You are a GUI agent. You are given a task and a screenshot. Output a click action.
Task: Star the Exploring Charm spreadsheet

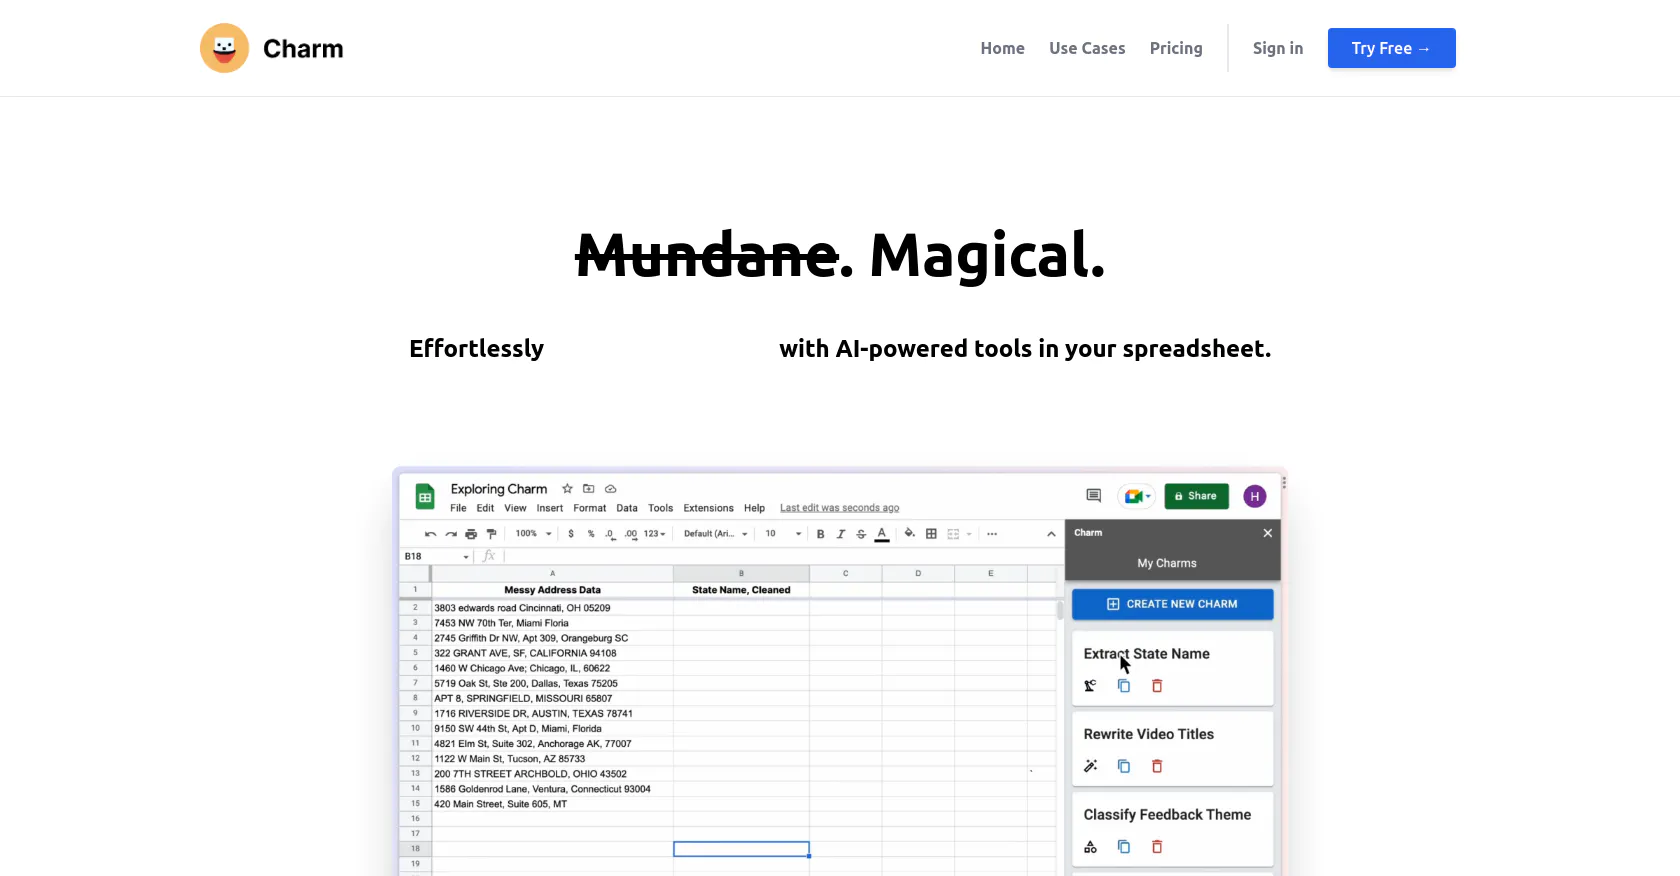point(567,489)
